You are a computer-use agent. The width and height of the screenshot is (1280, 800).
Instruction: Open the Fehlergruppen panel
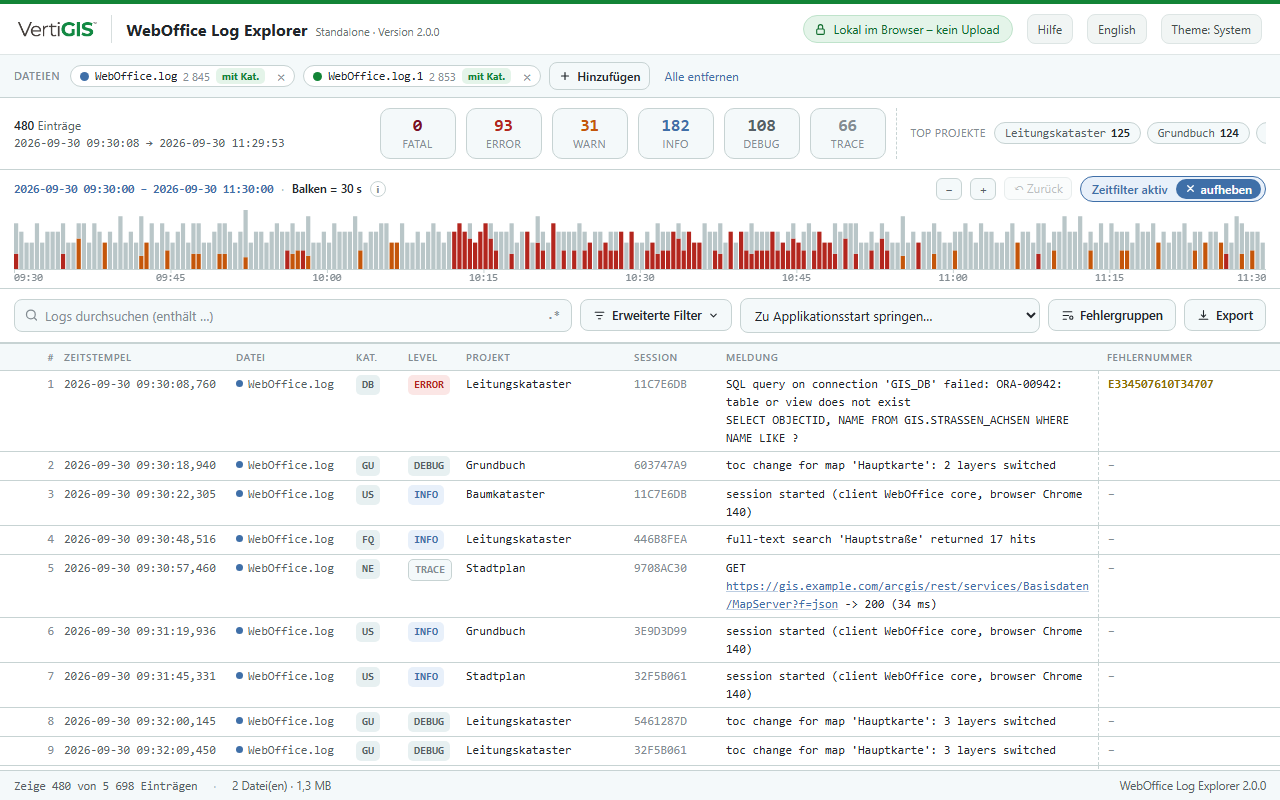coord(1112,316)
